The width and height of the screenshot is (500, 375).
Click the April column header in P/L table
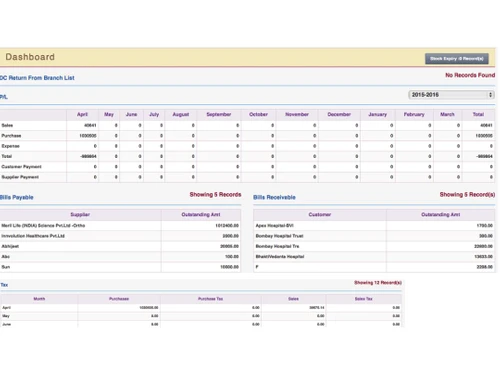(82, 114)
